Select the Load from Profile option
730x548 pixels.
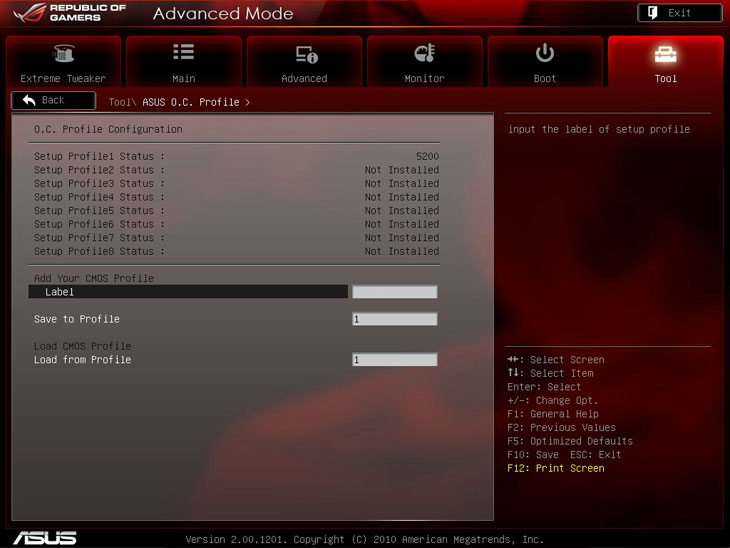83,360
